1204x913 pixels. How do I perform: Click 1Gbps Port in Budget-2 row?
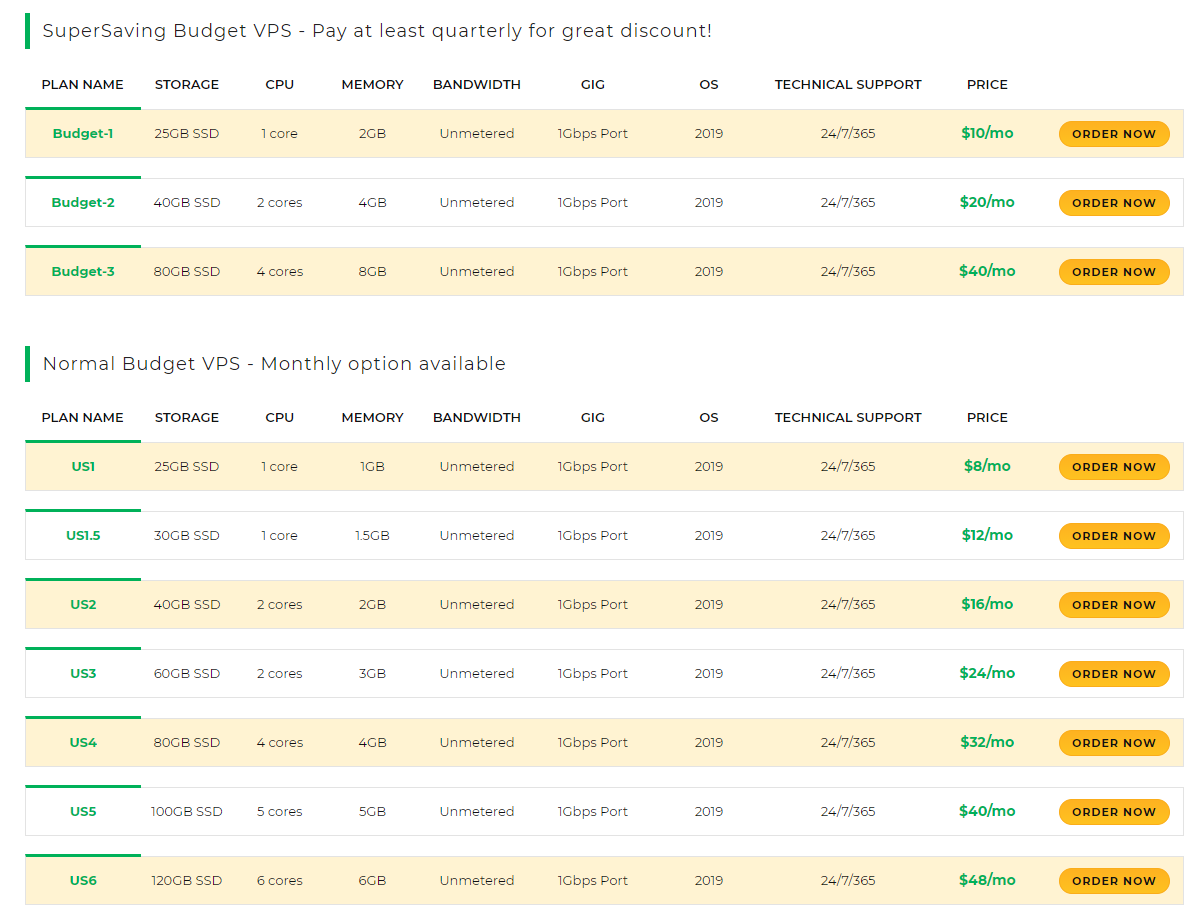pos(593,202)
